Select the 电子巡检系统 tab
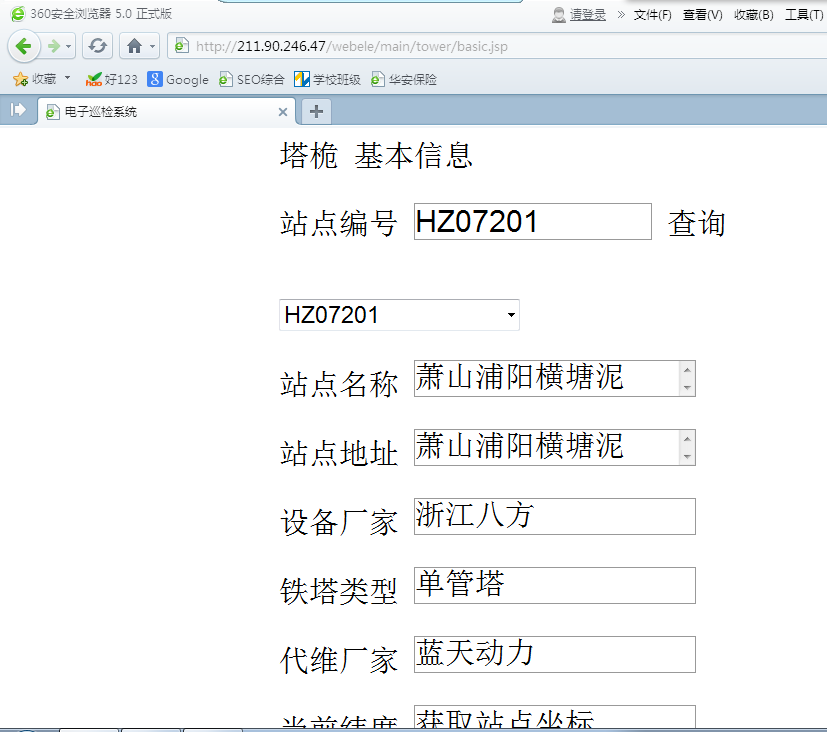Screen dimensions: 827x732 point(167,111)
